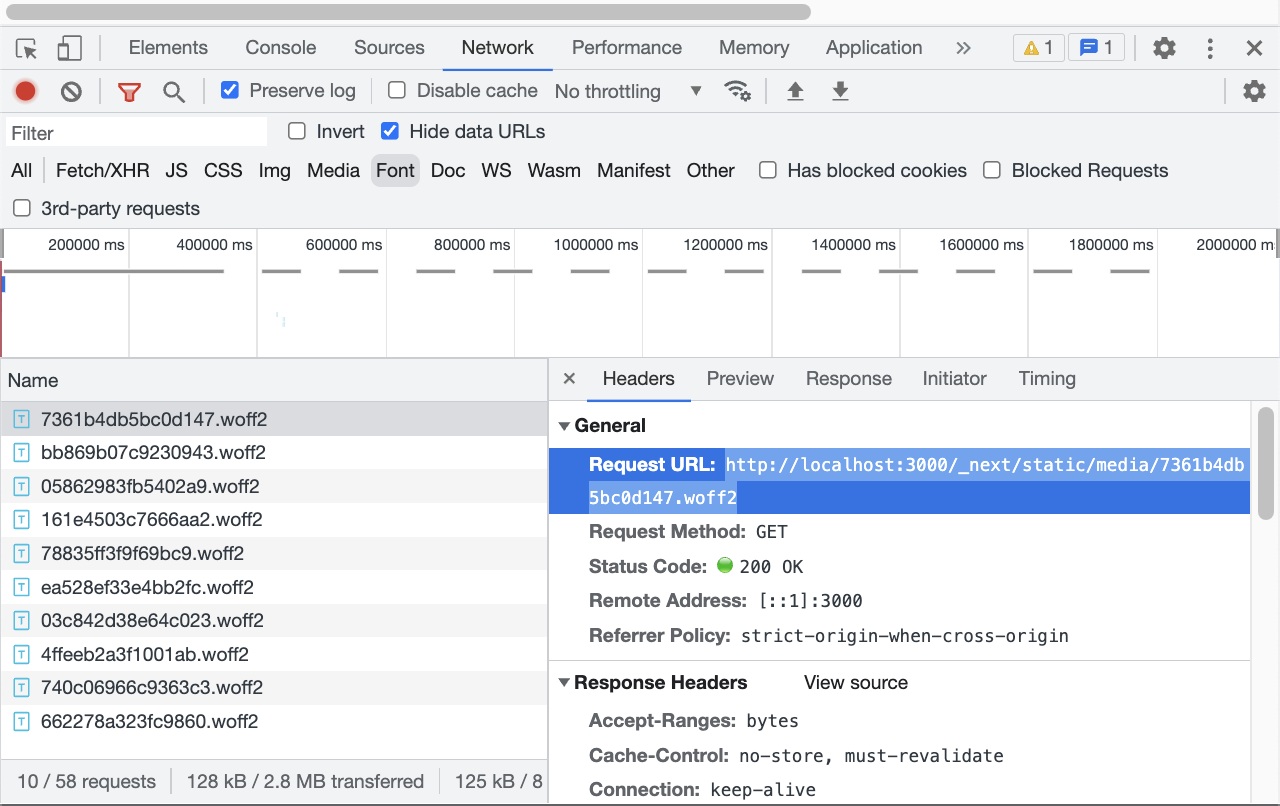Filter requests by WS type
This screenshot has height=806, width=1280.
pyautogui.click(x=496, y=171)
